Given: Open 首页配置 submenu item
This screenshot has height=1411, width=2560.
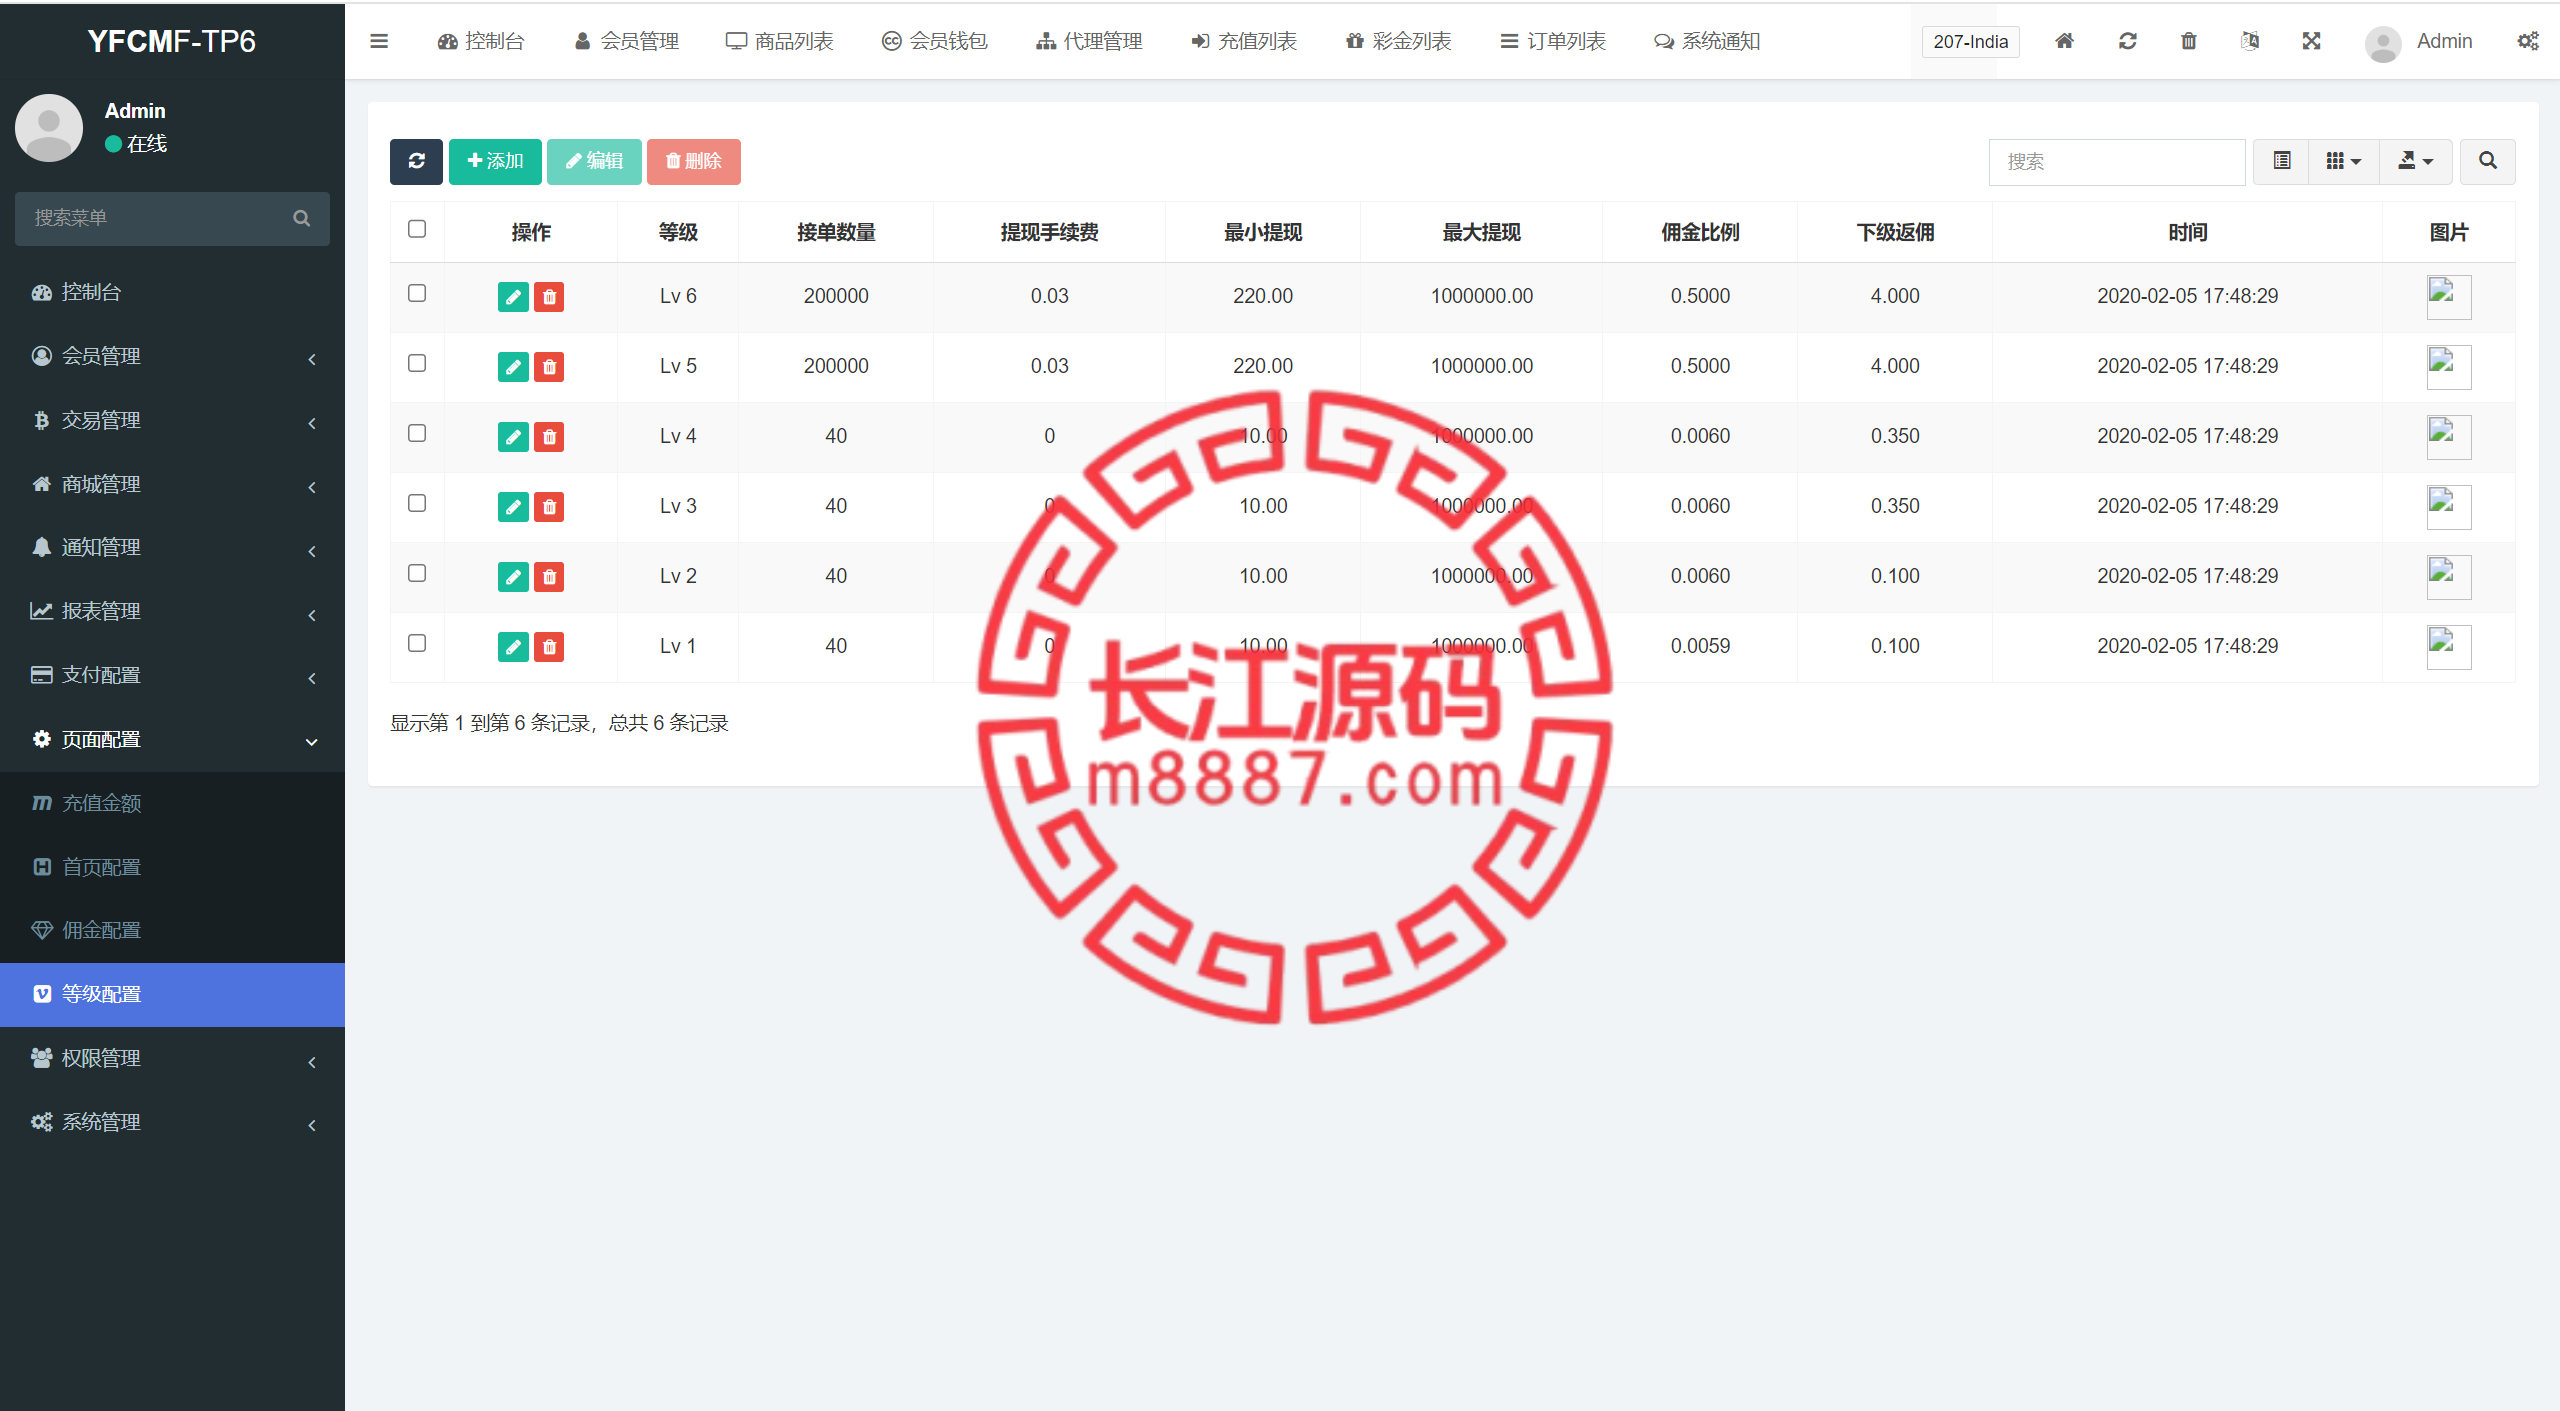Looking at the screenshot, I should 172,867.
